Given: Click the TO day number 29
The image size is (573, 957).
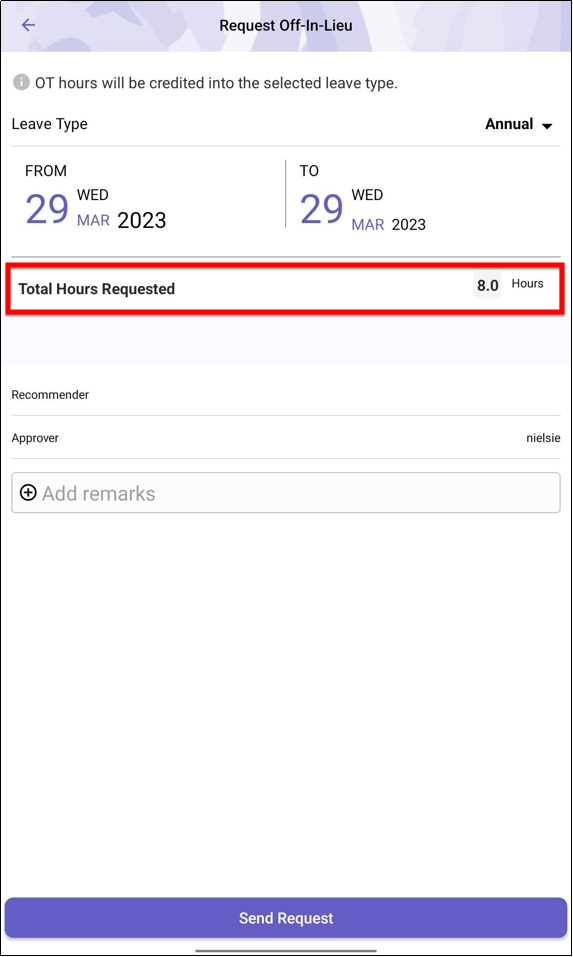Looking at the screenshot, I should [x=322, y=209].
